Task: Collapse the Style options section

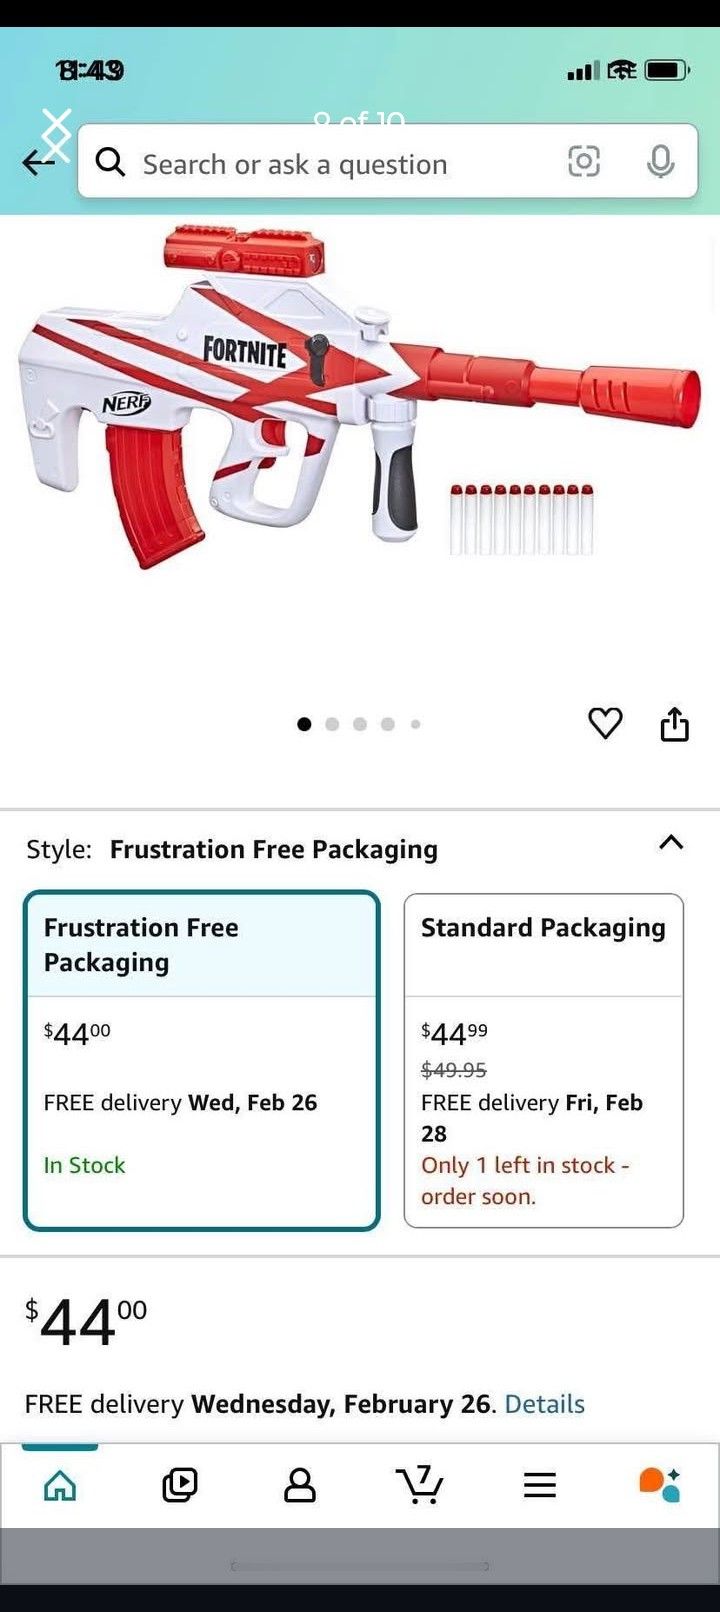Action: pos(671,843)
